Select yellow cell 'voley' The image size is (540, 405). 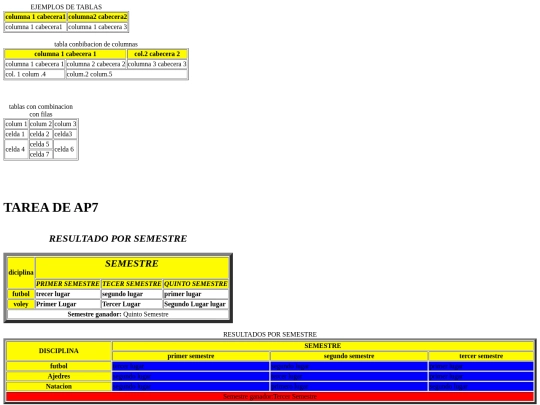click(x=21, y=304)
